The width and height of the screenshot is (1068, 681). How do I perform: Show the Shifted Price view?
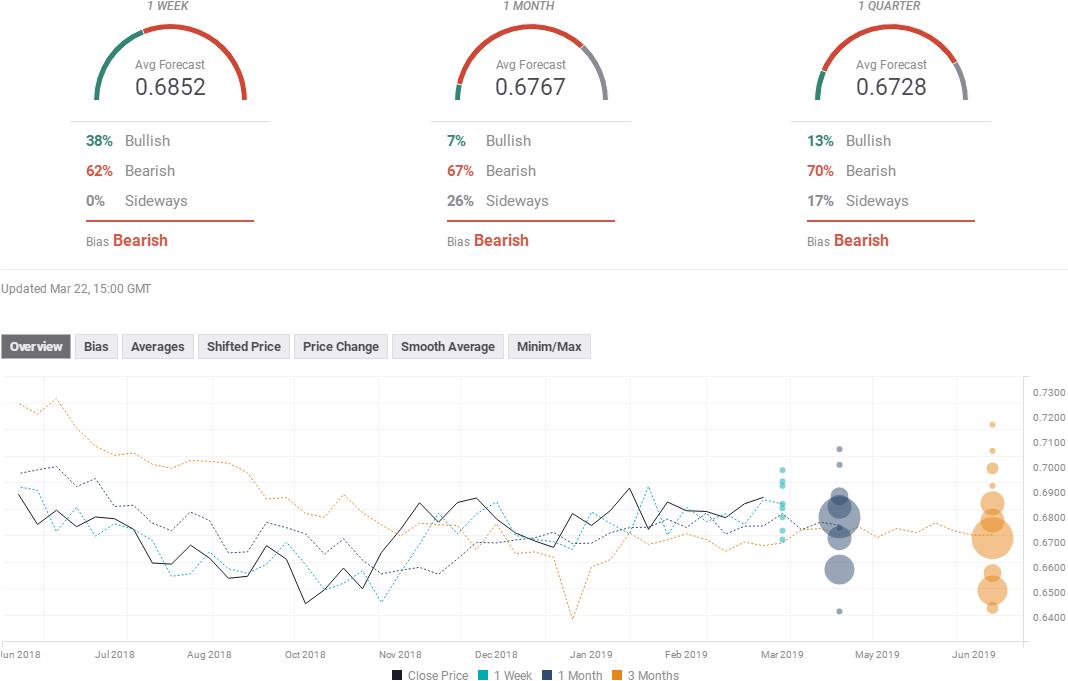tap(243, 347)
